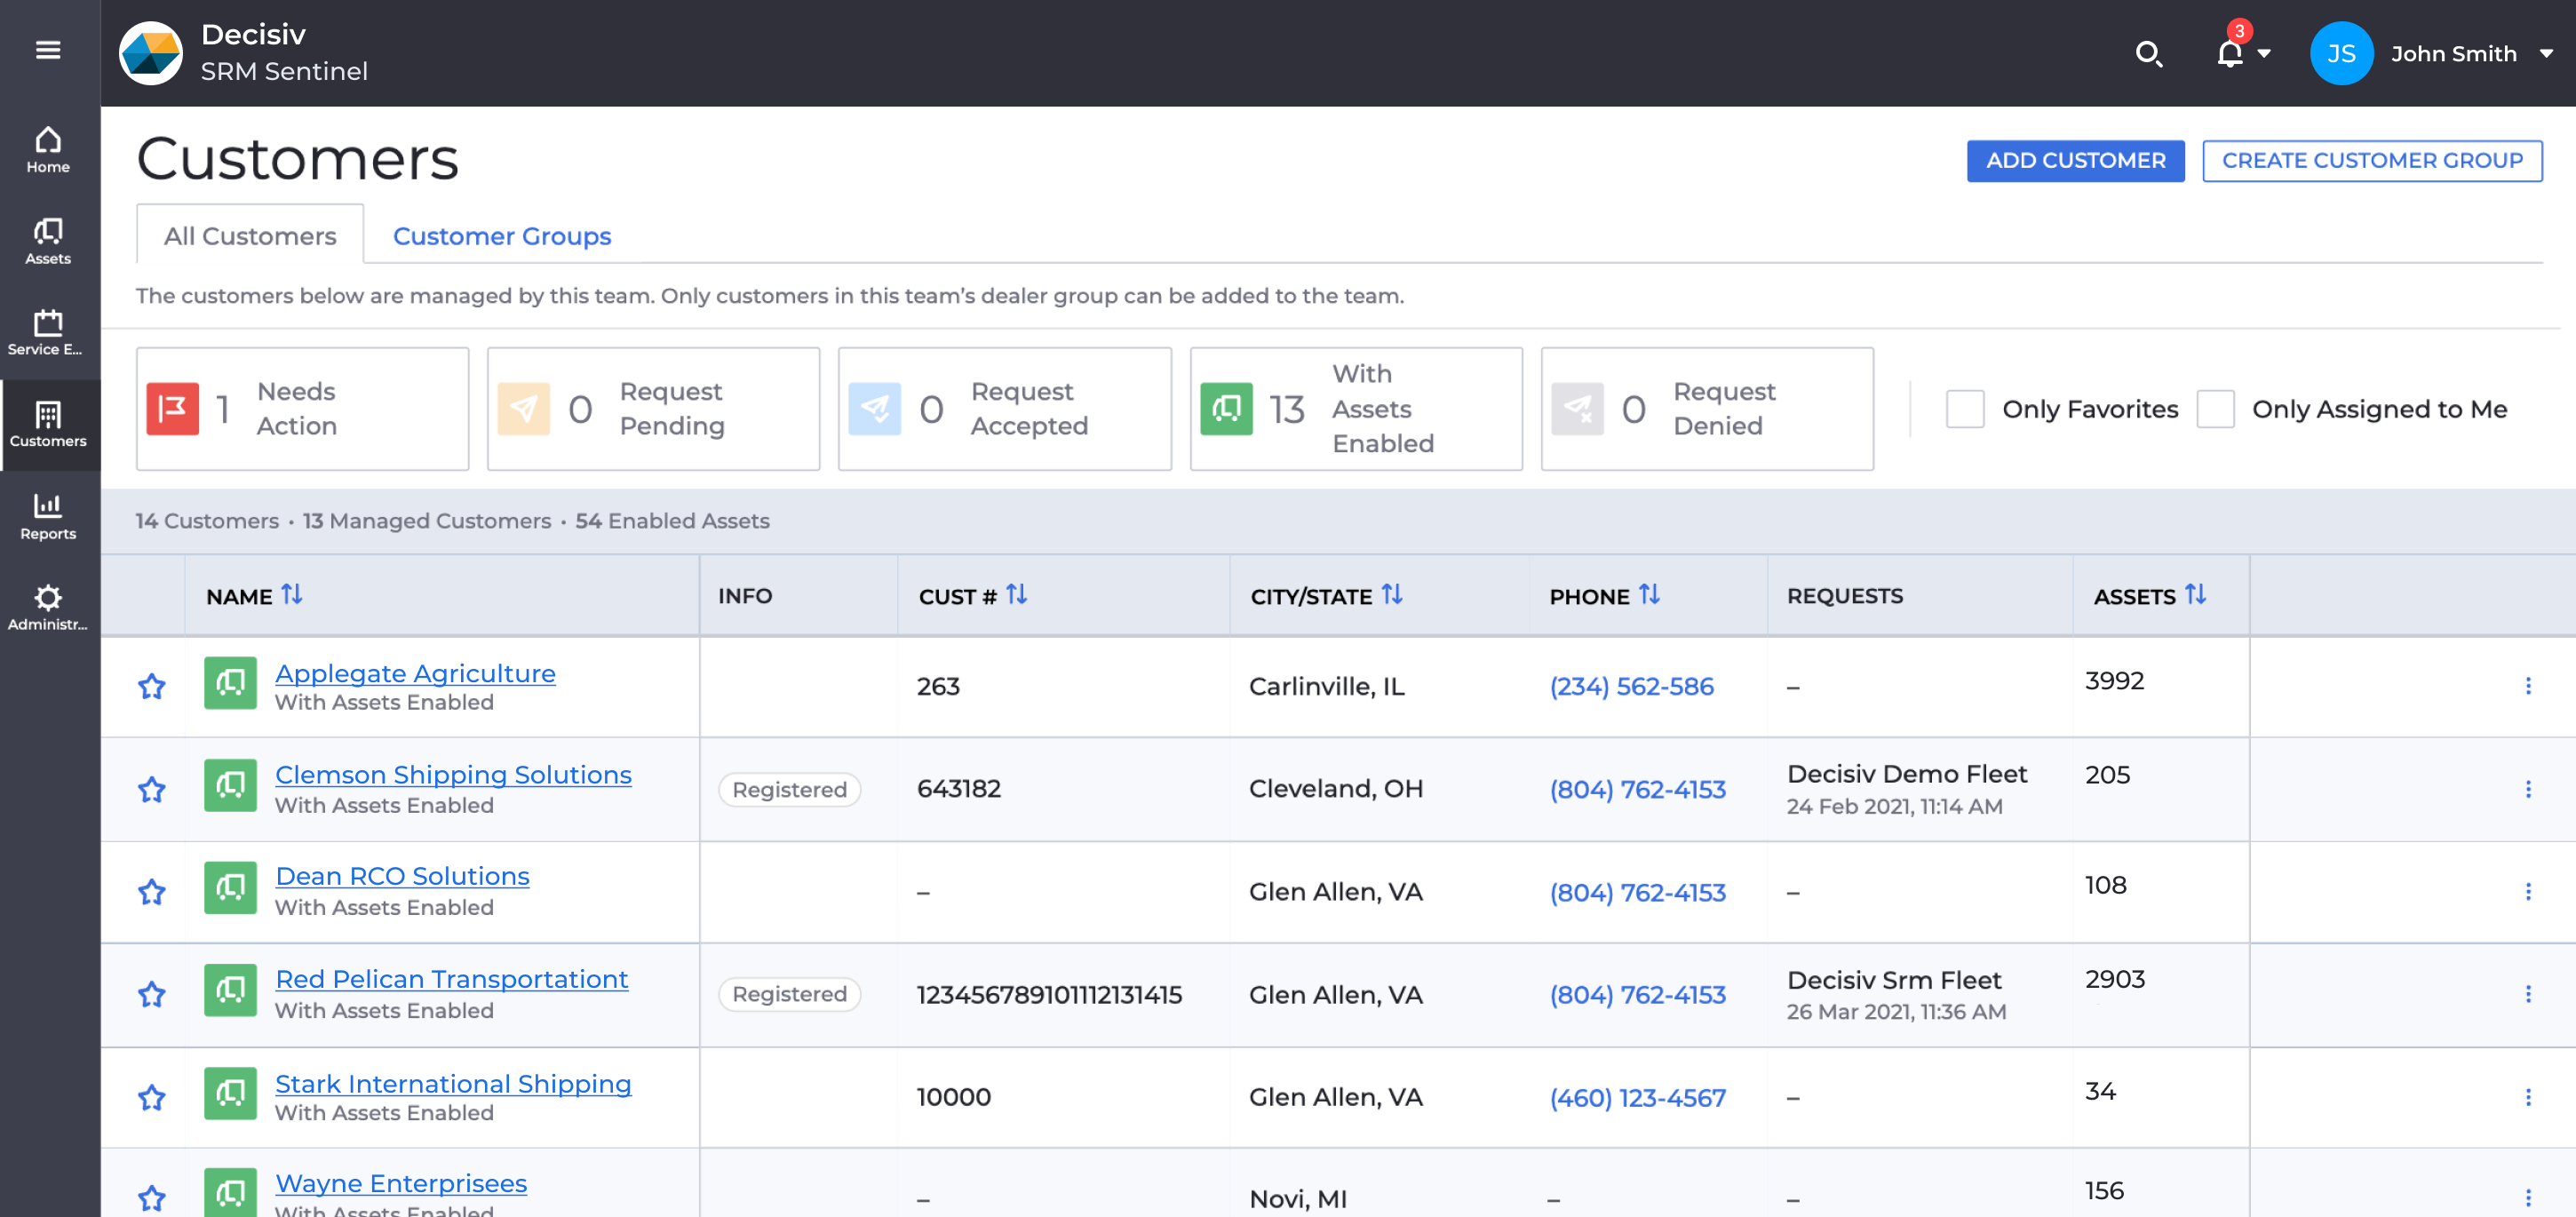Click the 54 Enabled Assets summary
Image resolution: width=2576 pixels, height=1217 pixels.
[672, 521]
